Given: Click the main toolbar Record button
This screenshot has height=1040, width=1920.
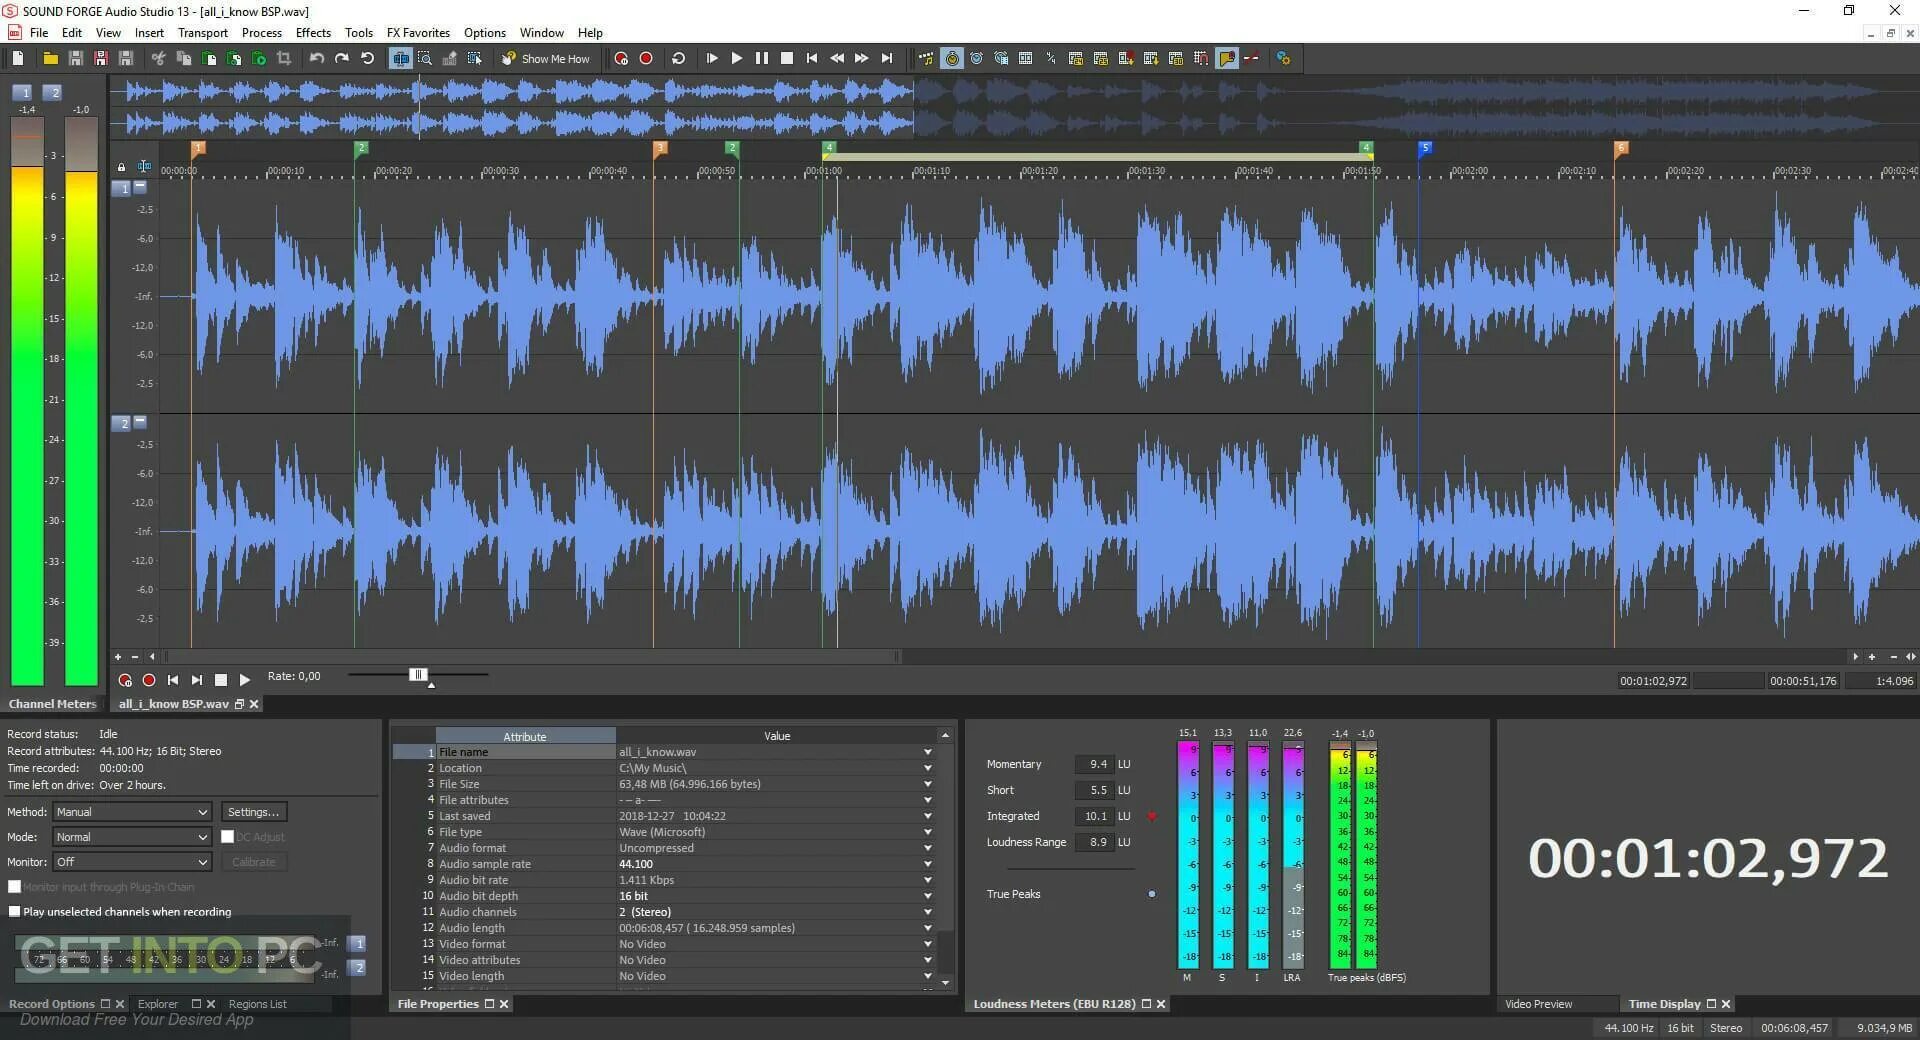Looking at the screenshot, I should [x=646, y=58].
